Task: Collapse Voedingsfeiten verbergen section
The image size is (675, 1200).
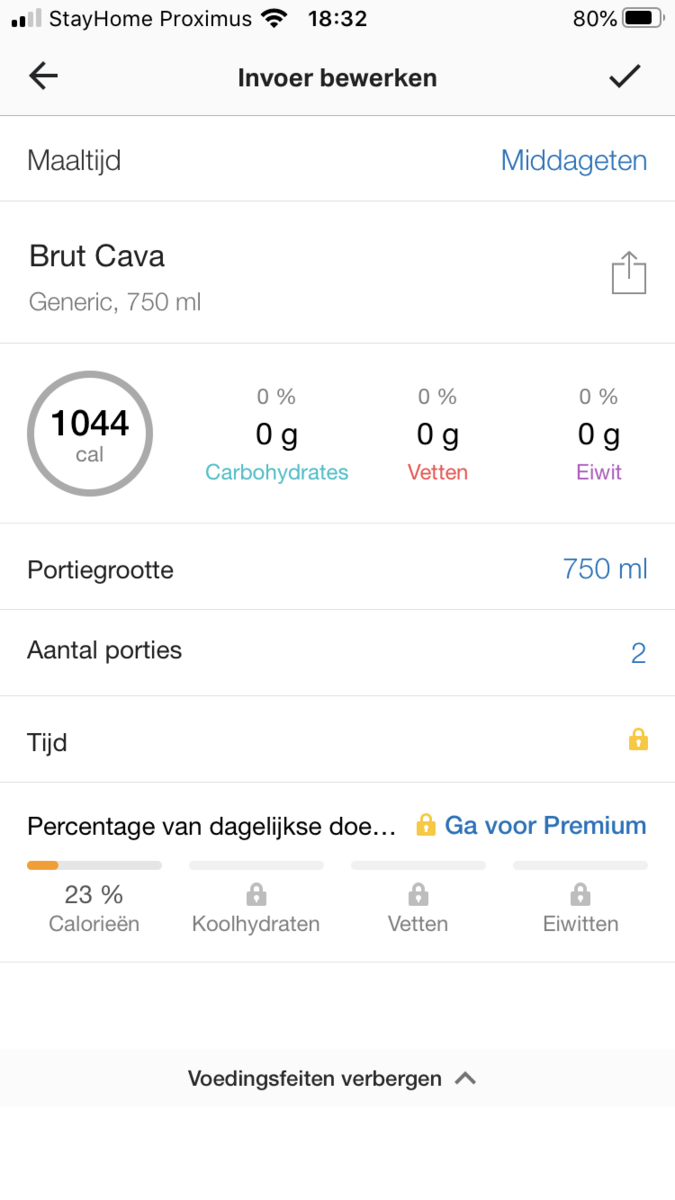Action: tap(332, 1078)
